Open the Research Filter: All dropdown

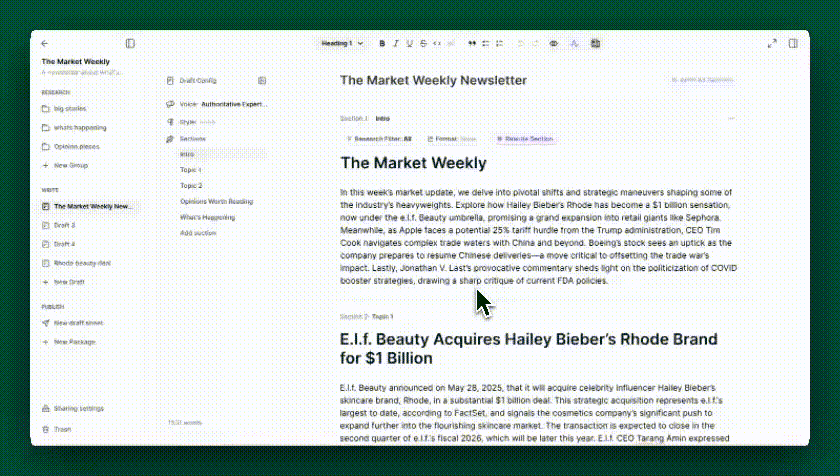point(379,139)
